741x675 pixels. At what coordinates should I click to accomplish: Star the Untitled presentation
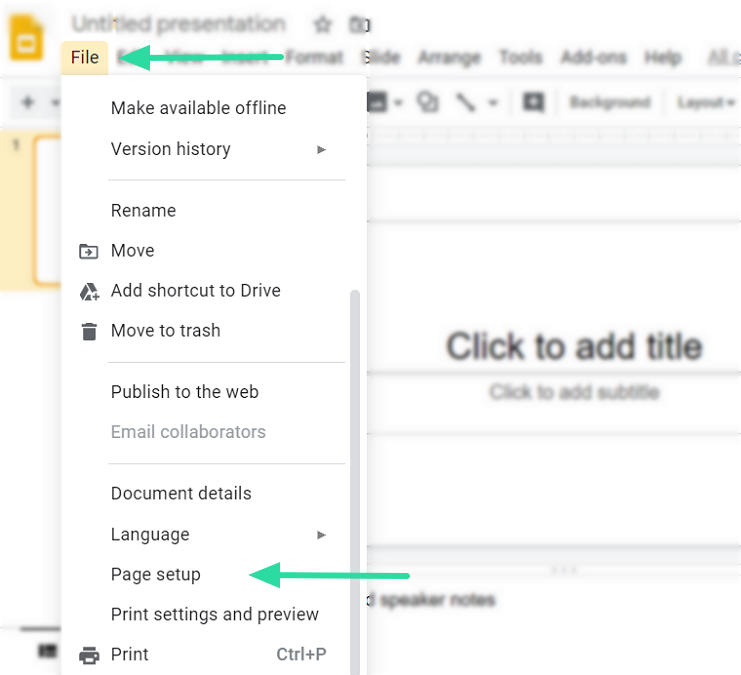coord(323,24)
